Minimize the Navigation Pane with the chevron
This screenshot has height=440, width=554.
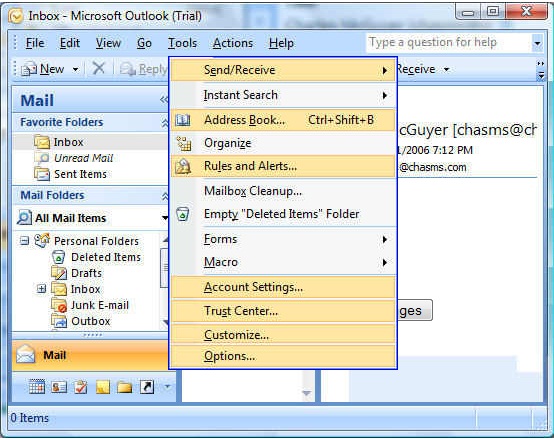[x=164, y=100]
